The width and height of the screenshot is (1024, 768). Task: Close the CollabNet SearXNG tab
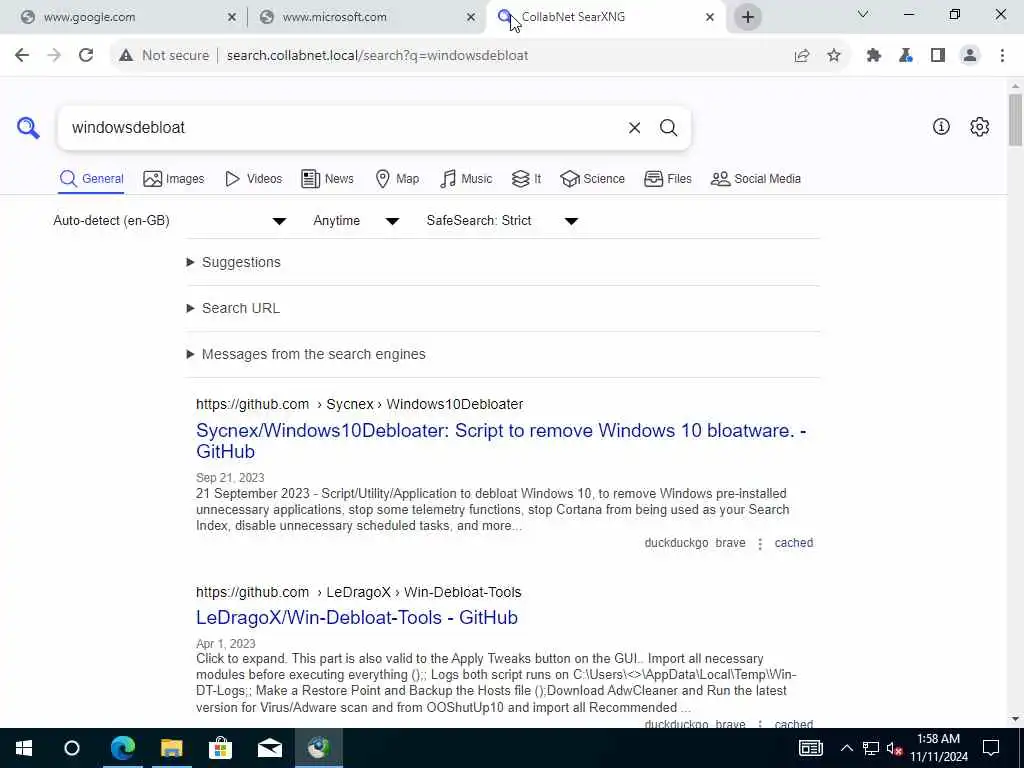pos(710,18)
